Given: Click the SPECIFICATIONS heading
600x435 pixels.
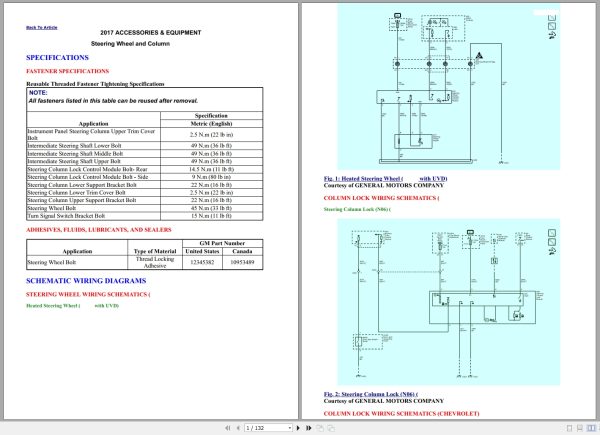Looking at the screenshot, I should pyautogui.click(x=57, y=58).
